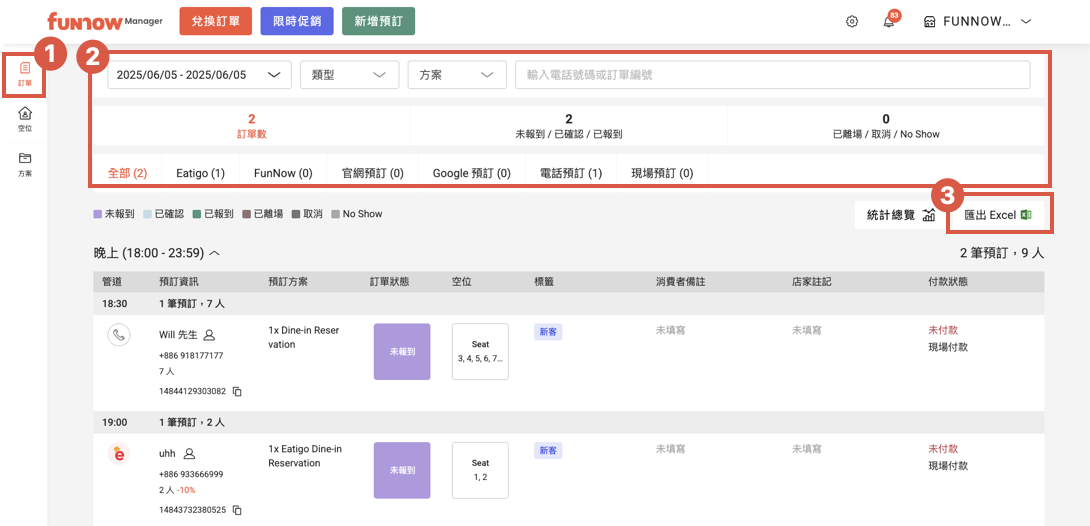Open the 訂單 orders sidebar icon
Screen dimensions: 1090x526
(25, 73)
